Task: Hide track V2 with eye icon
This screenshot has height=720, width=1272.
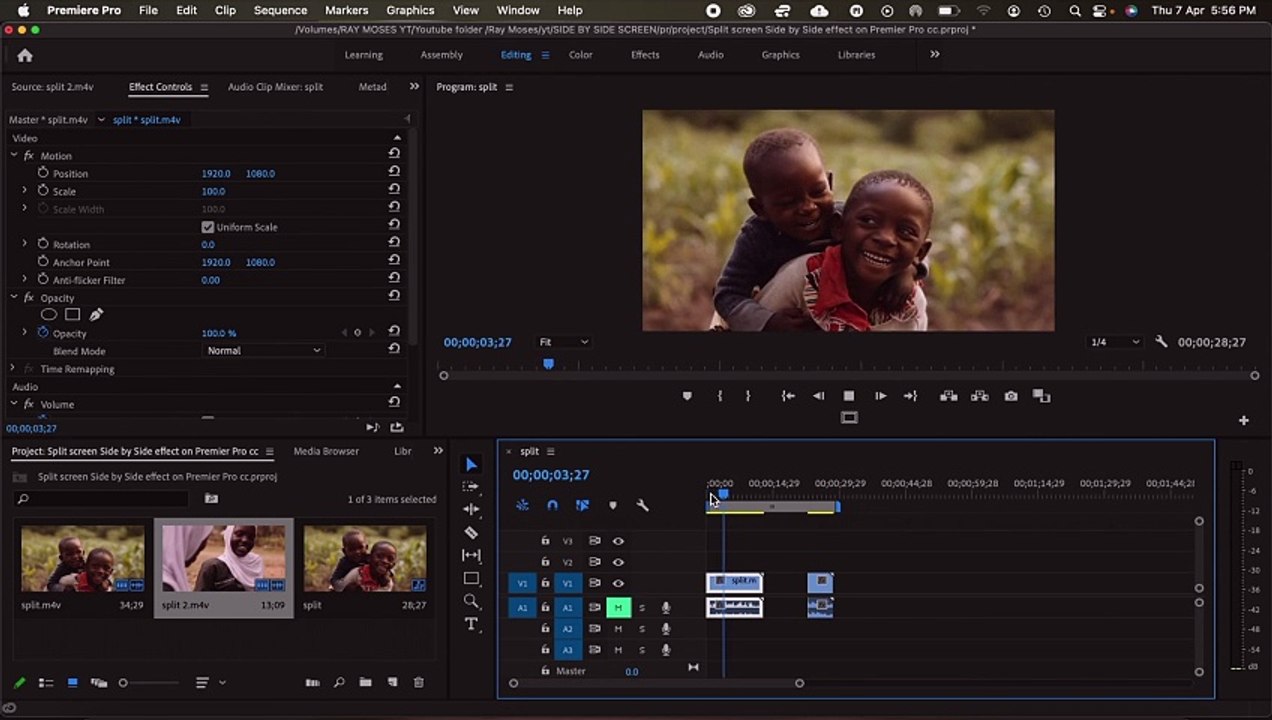Action: (618, 562)
